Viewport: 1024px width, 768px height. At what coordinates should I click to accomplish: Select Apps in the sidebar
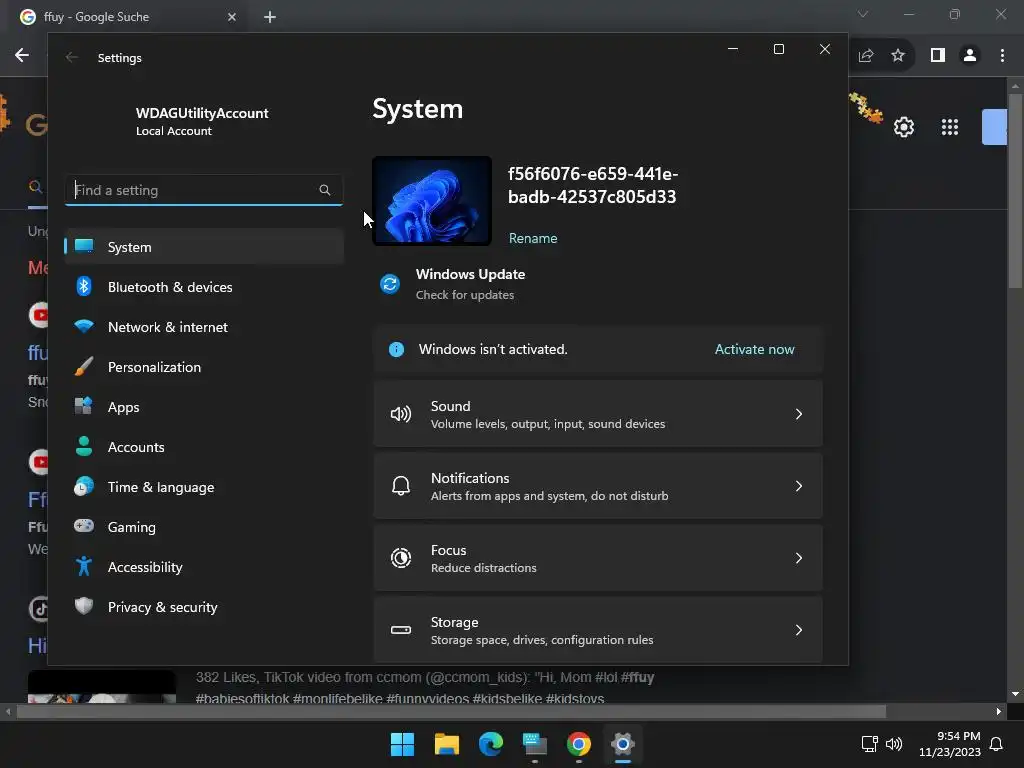[204, 407]
